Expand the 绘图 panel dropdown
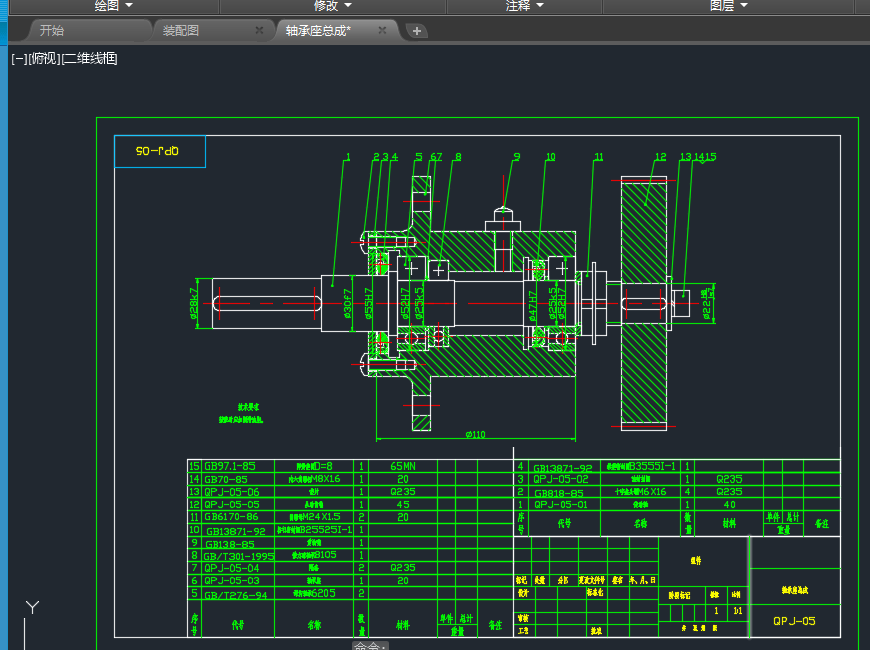This screenshot has width=870, height=650. (x=113, y=6)
